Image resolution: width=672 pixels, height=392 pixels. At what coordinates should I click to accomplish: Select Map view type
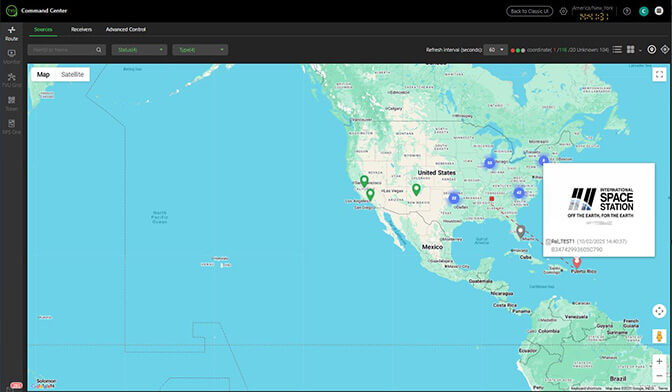click(x=43, y=75)
